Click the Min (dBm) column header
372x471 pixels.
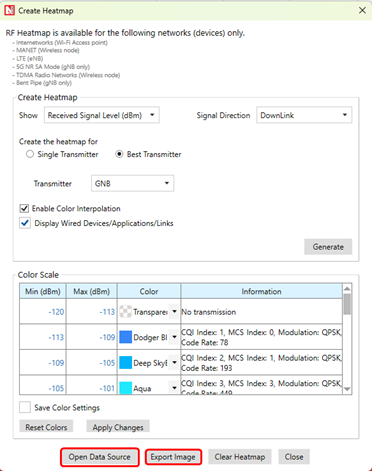43,291
